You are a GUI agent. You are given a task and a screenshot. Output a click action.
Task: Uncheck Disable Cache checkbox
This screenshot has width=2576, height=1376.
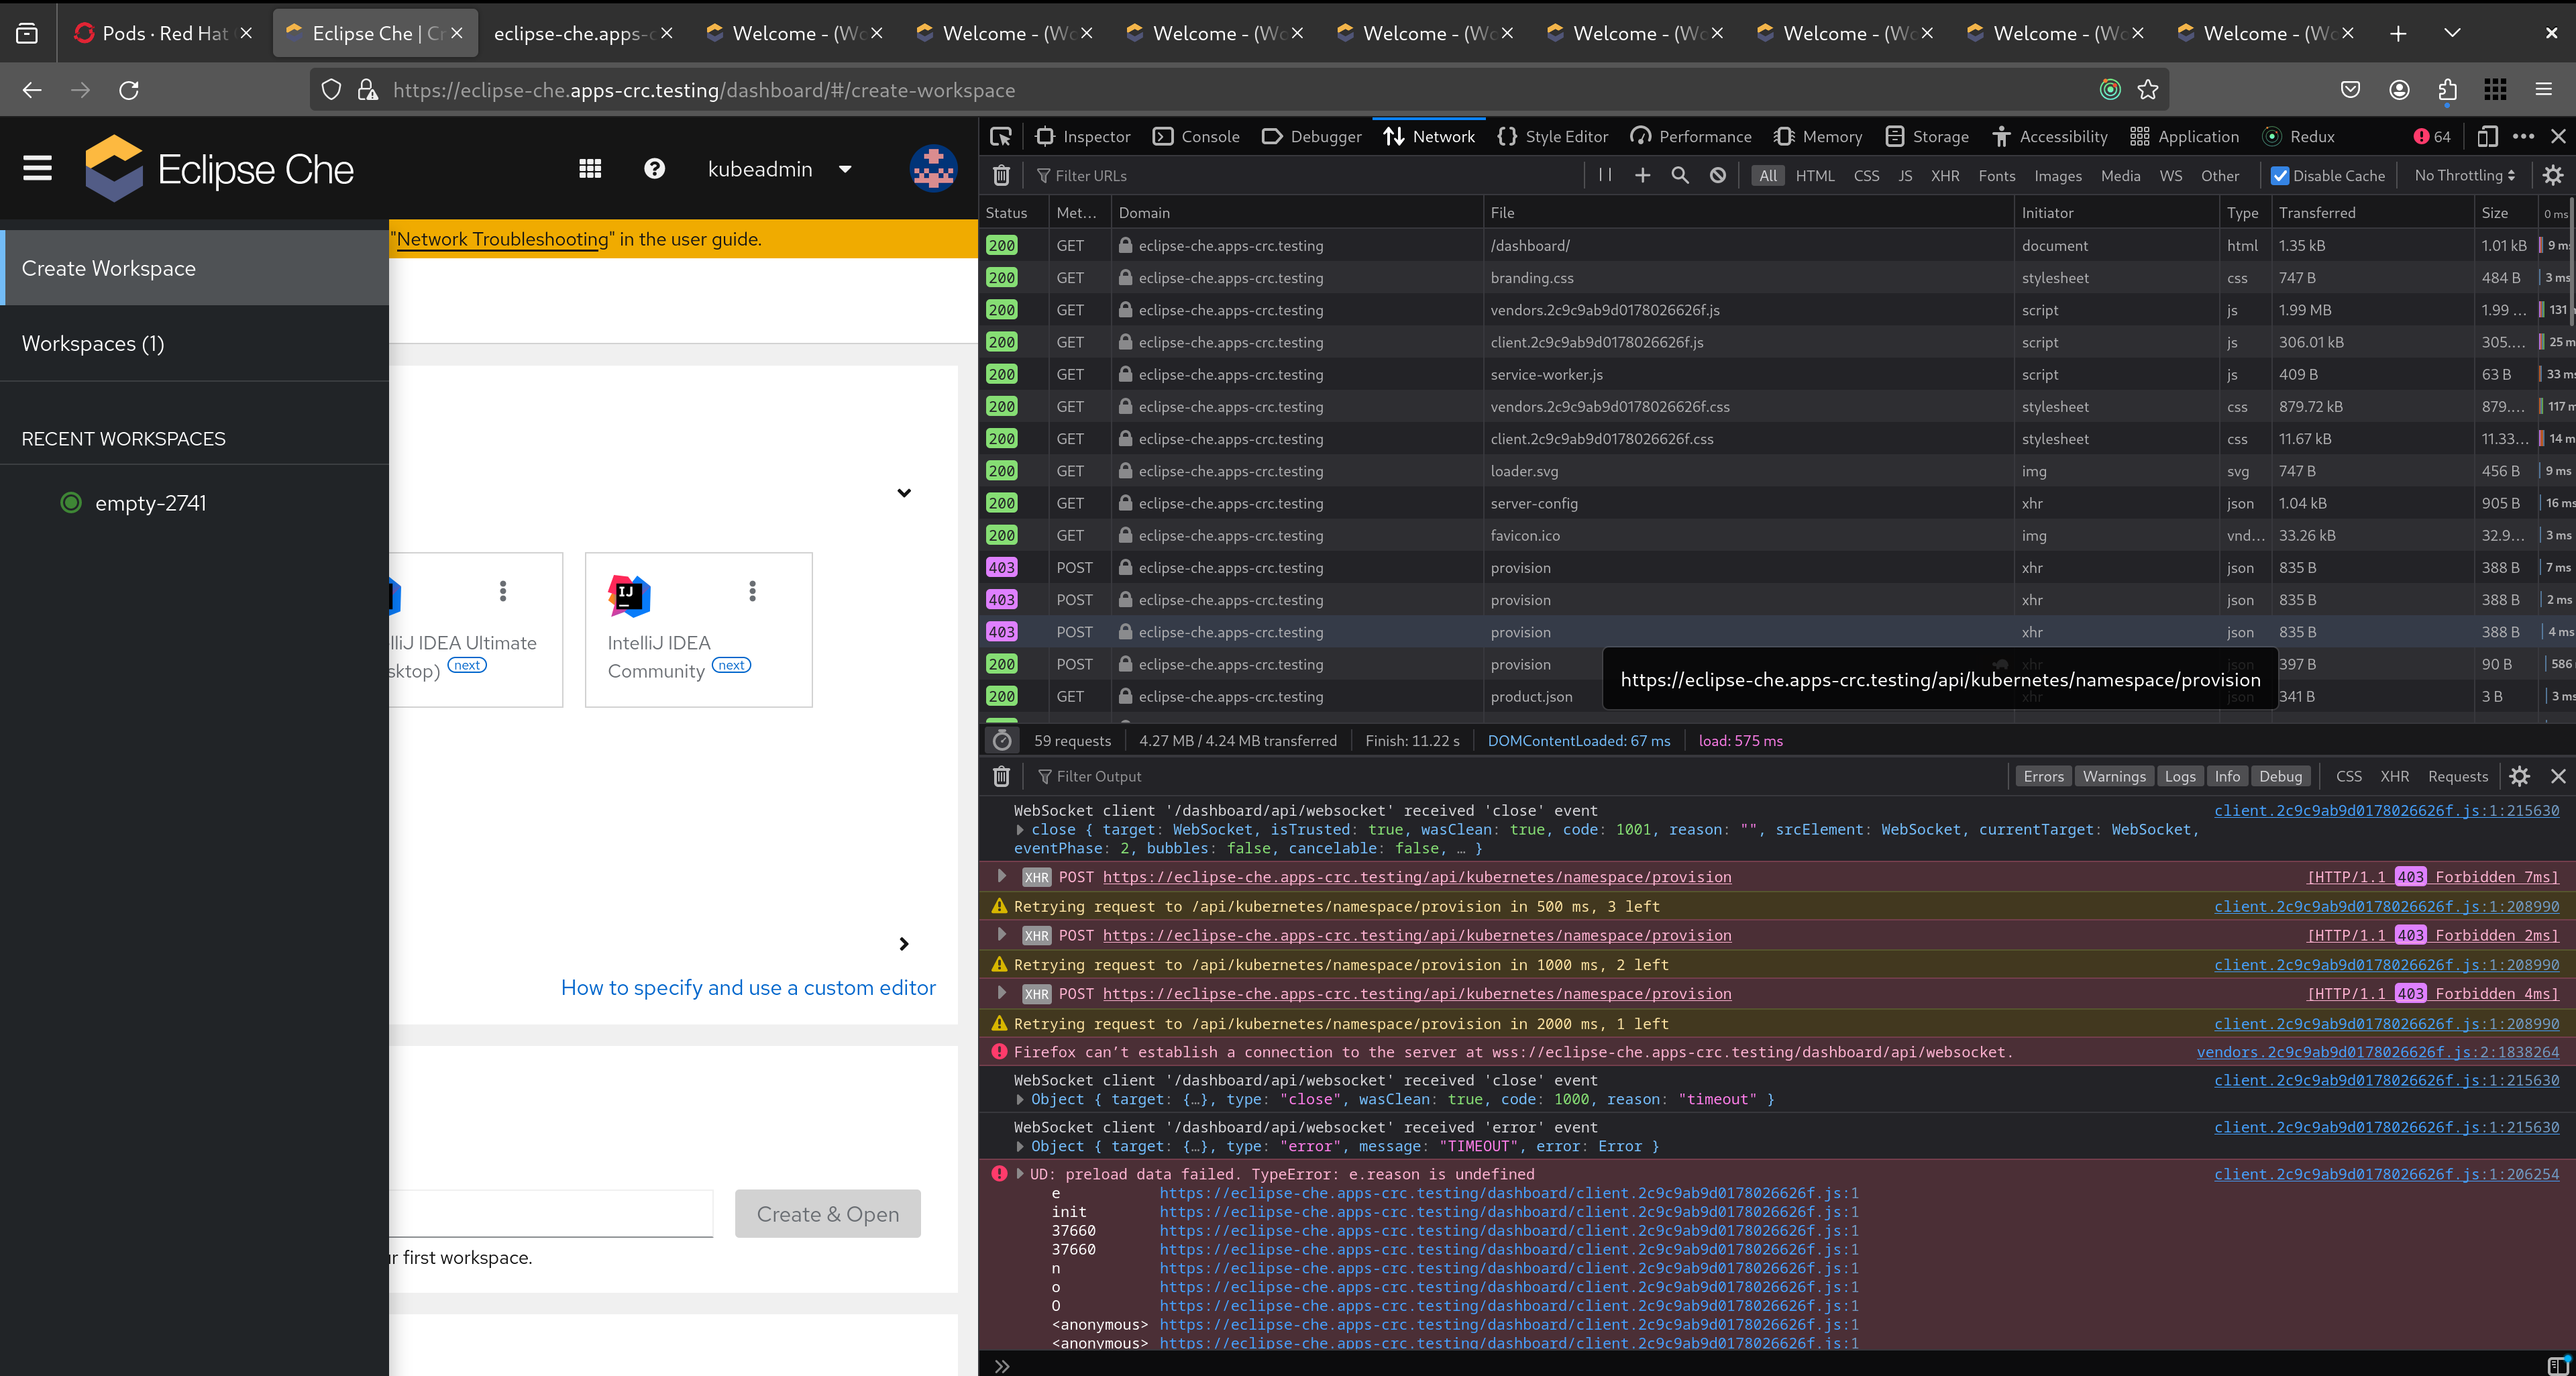pyautogui.click(x=2279, y=175)
